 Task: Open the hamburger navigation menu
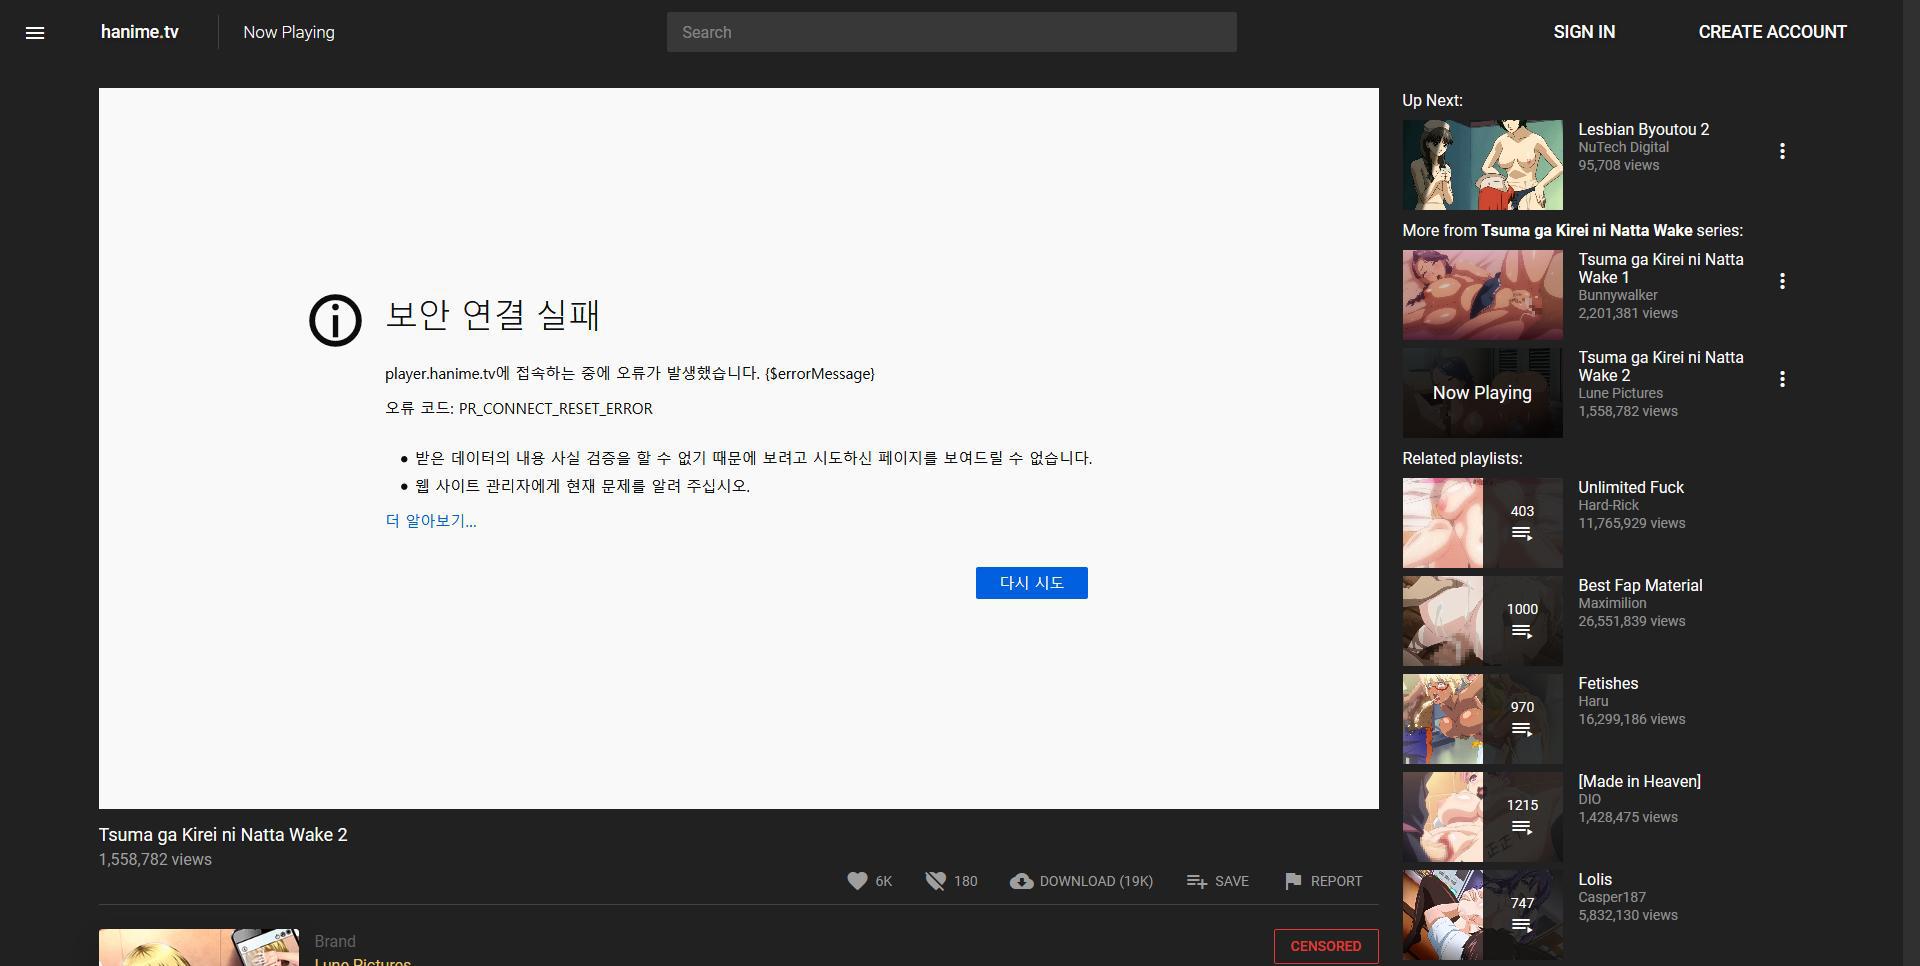point(35,33)
